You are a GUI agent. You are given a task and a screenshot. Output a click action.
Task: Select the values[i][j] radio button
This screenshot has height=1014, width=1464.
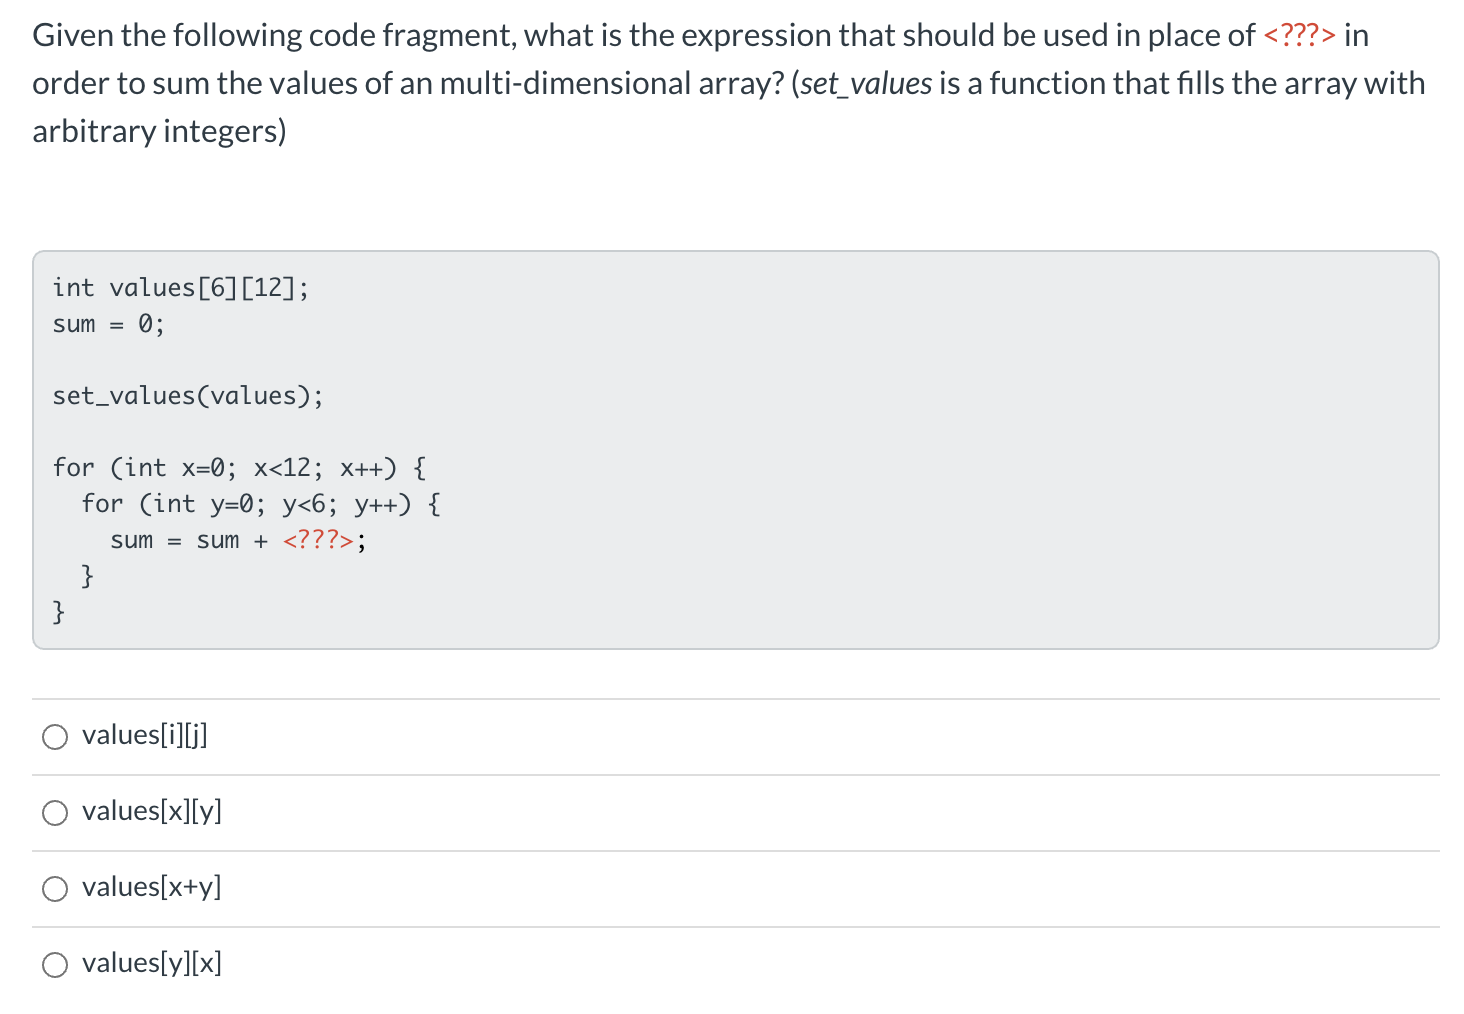click(x=55, y=736)
